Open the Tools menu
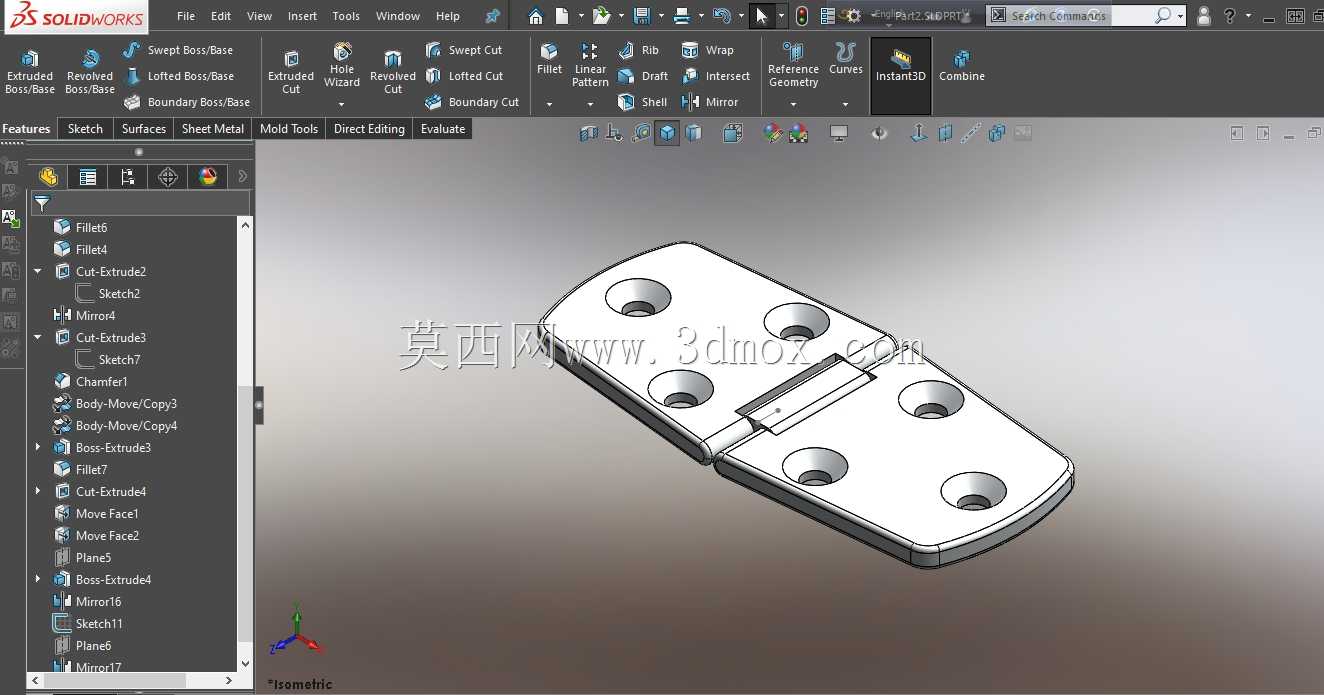The width and height of the screenshot is (1324, 695). click(x=346, y=16)
